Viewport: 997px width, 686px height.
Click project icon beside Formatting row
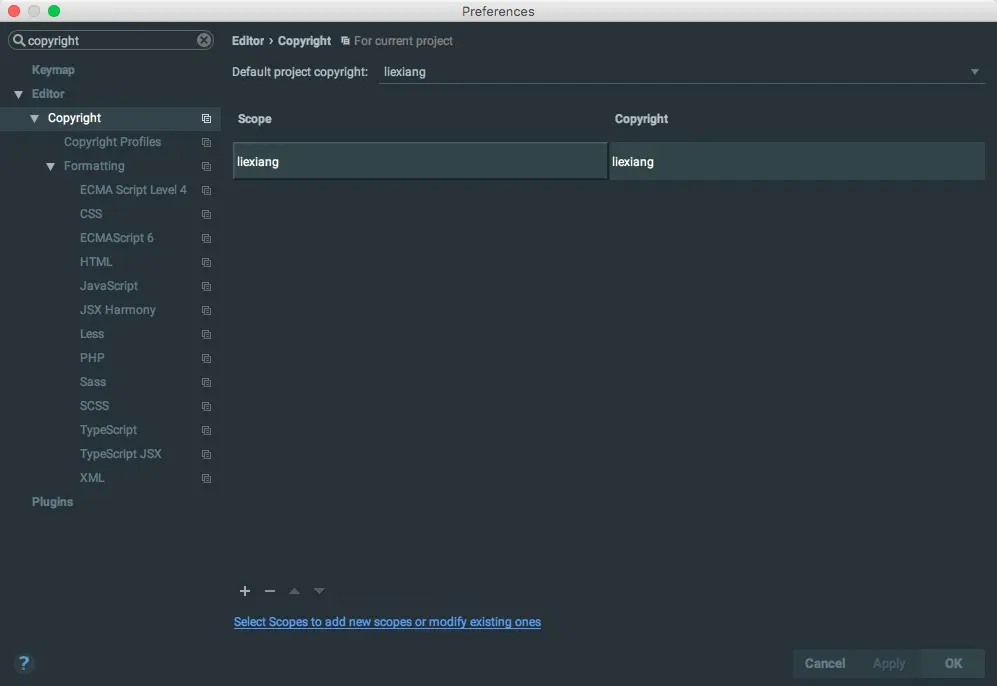[x=206, y=167]
